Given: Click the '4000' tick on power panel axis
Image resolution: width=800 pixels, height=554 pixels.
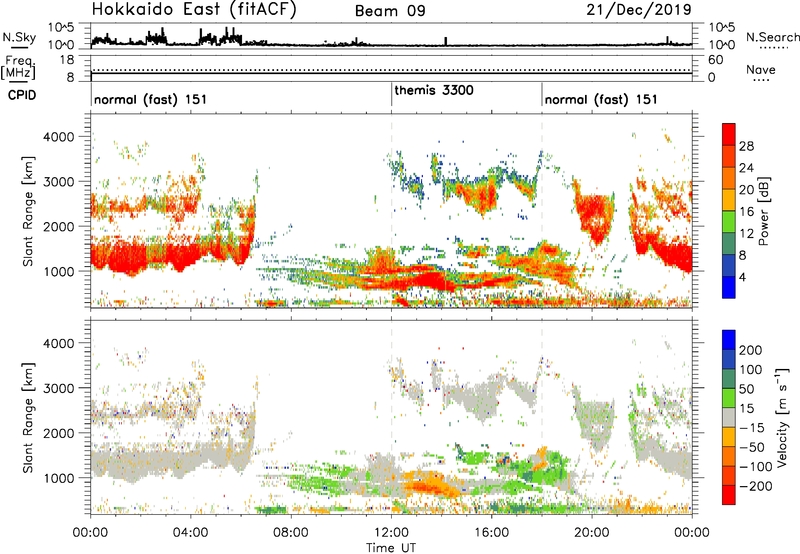Looking at the screenshot, I should [x=59, y=137].
